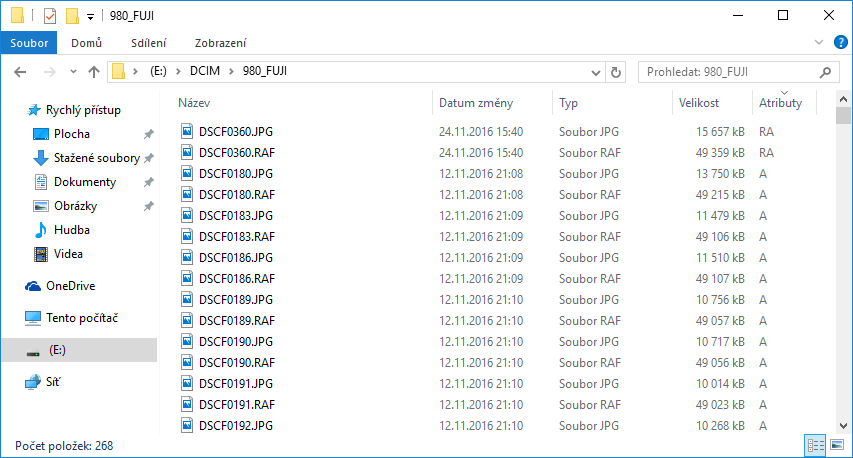Switch to Details view via status bar icon
The width and height of the screenshot is (853, 458).
(815, 445)
